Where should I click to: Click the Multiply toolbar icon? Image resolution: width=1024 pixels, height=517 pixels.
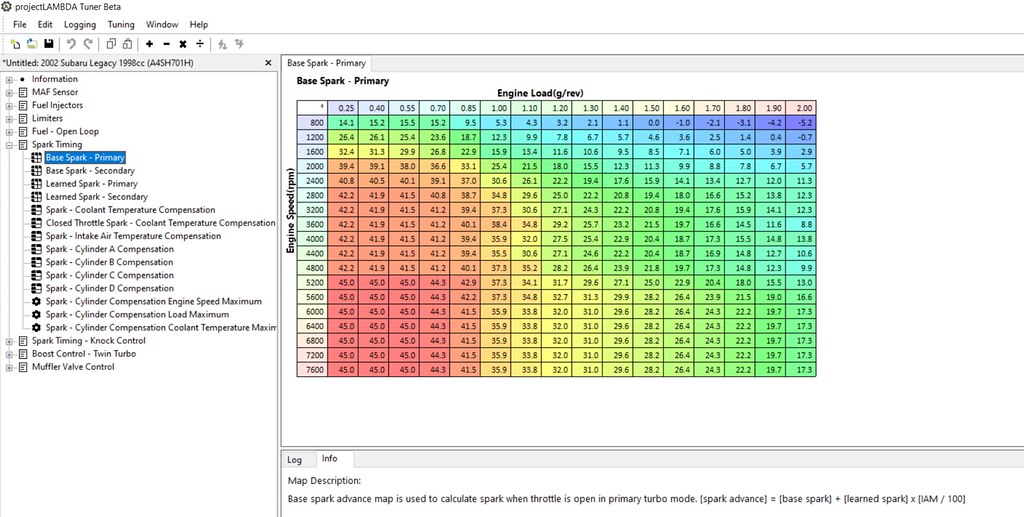[183, 44]
